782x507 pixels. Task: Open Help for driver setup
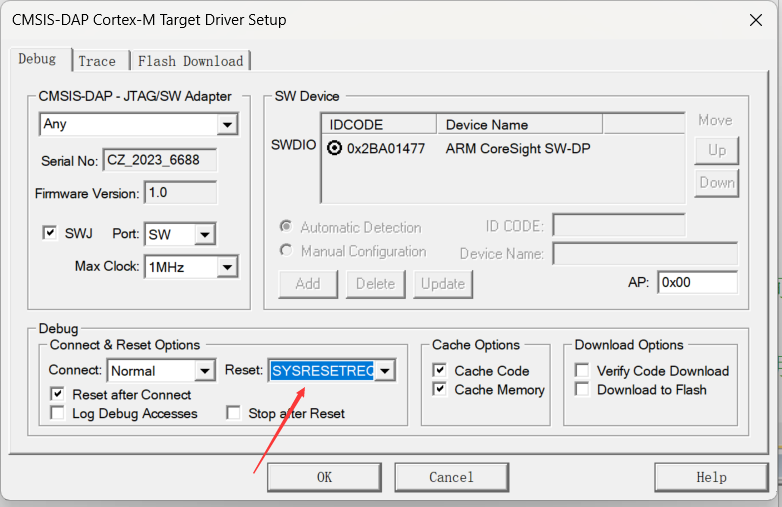point(711,477)
